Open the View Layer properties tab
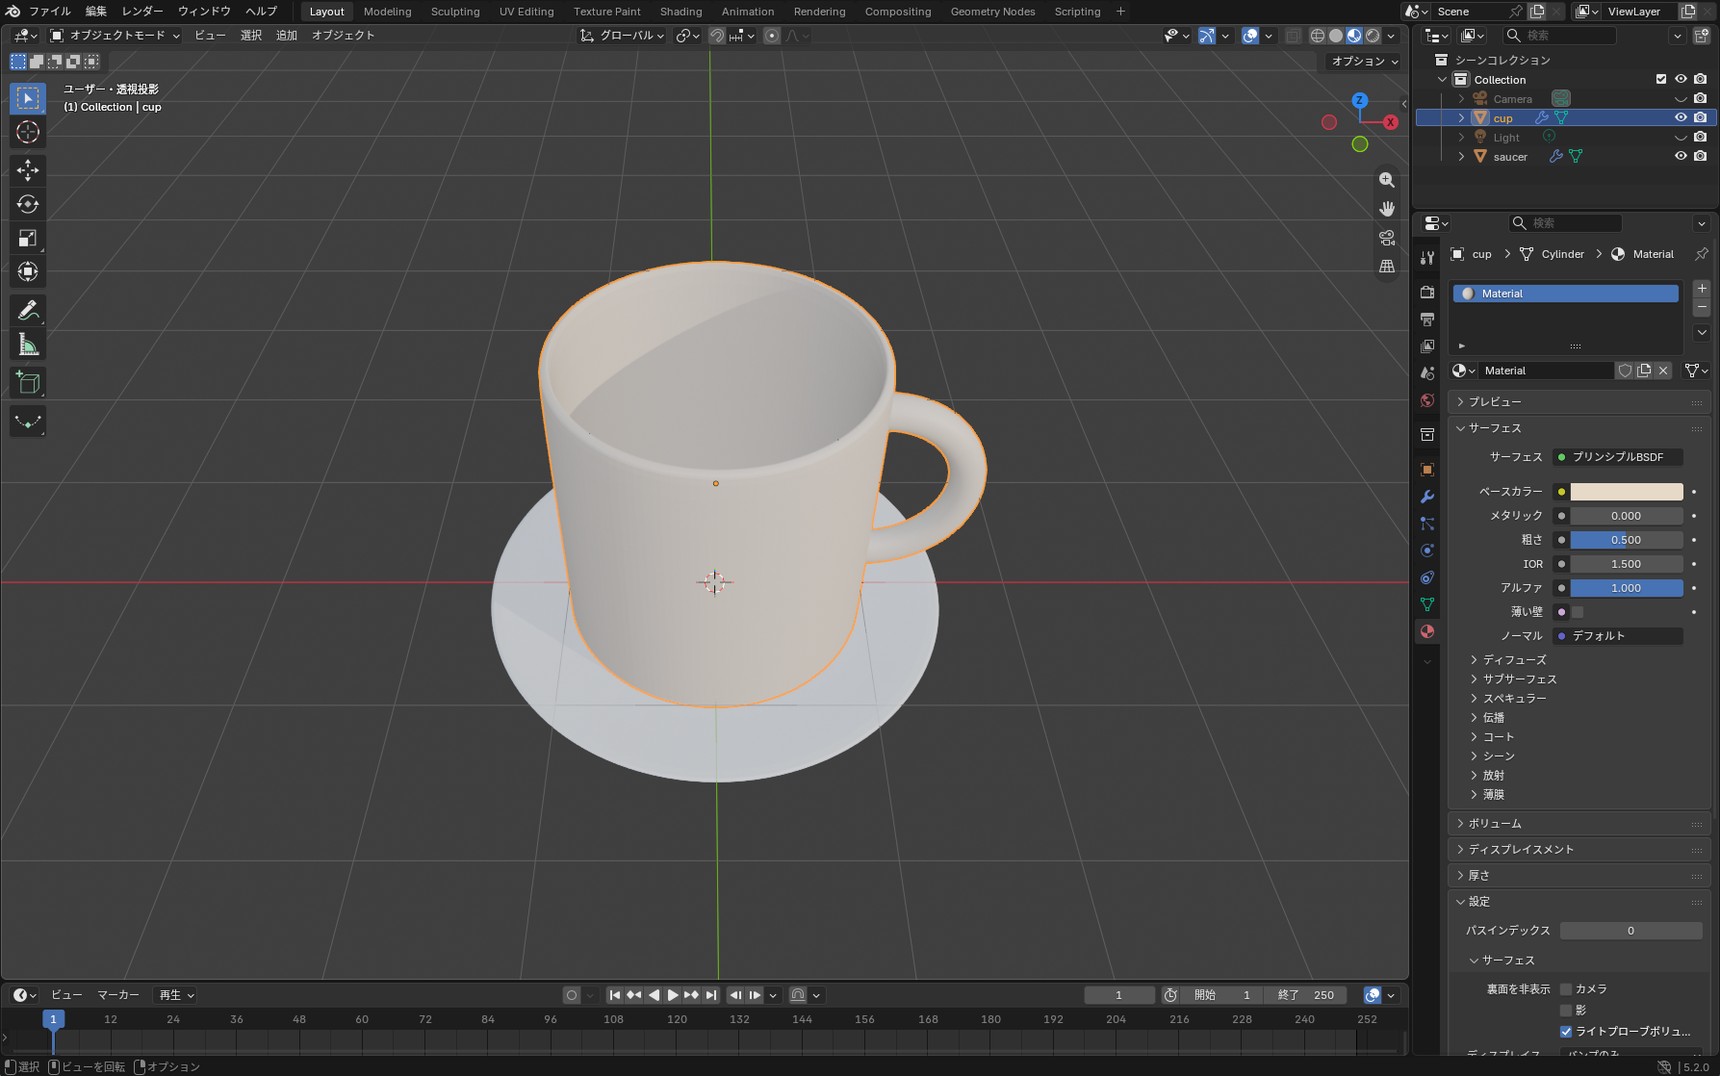1720x1076 pixels. pos(1427,346)
